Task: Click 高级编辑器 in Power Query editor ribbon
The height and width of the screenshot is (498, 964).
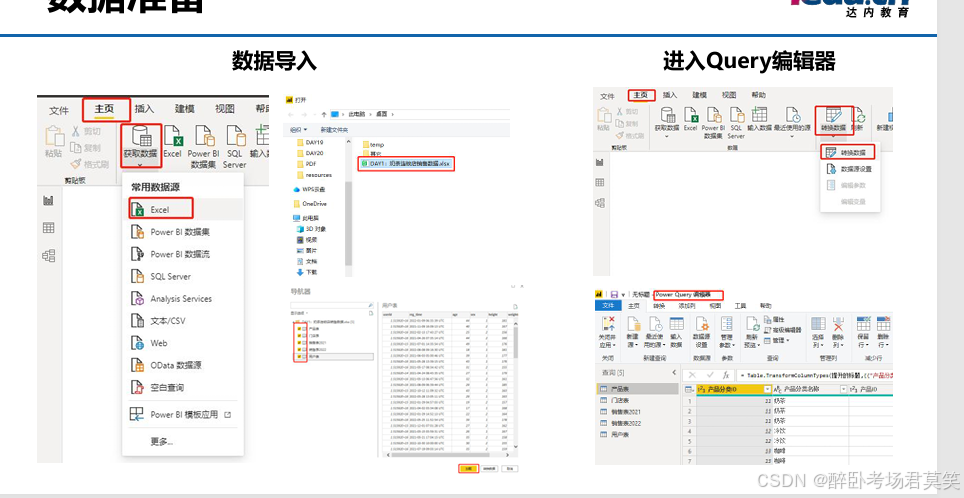Action: (782, 330)
